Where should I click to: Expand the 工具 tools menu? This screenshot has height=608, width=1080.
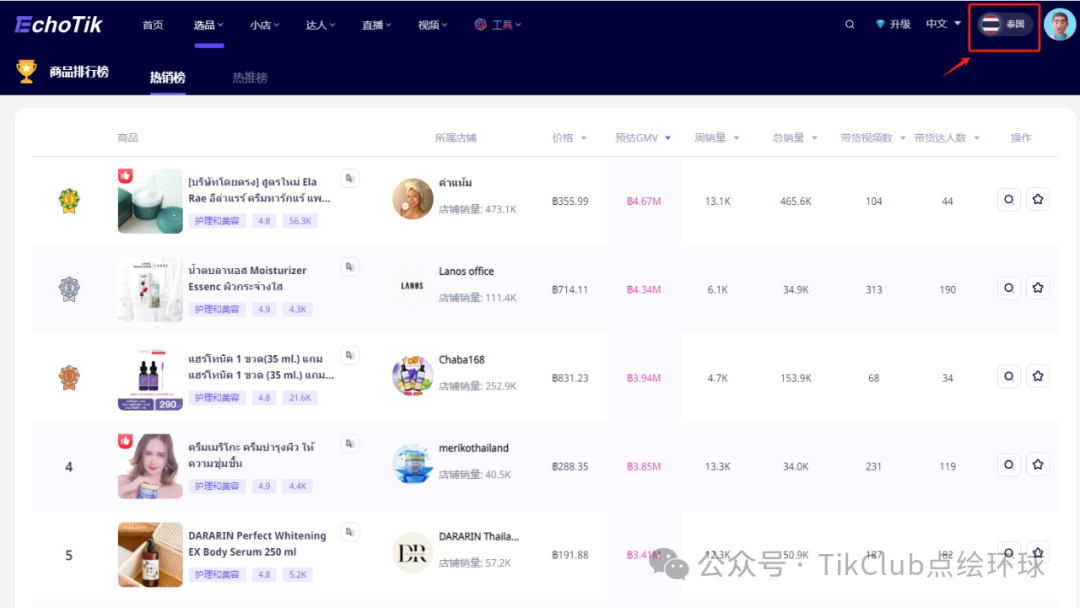point(498,25)
